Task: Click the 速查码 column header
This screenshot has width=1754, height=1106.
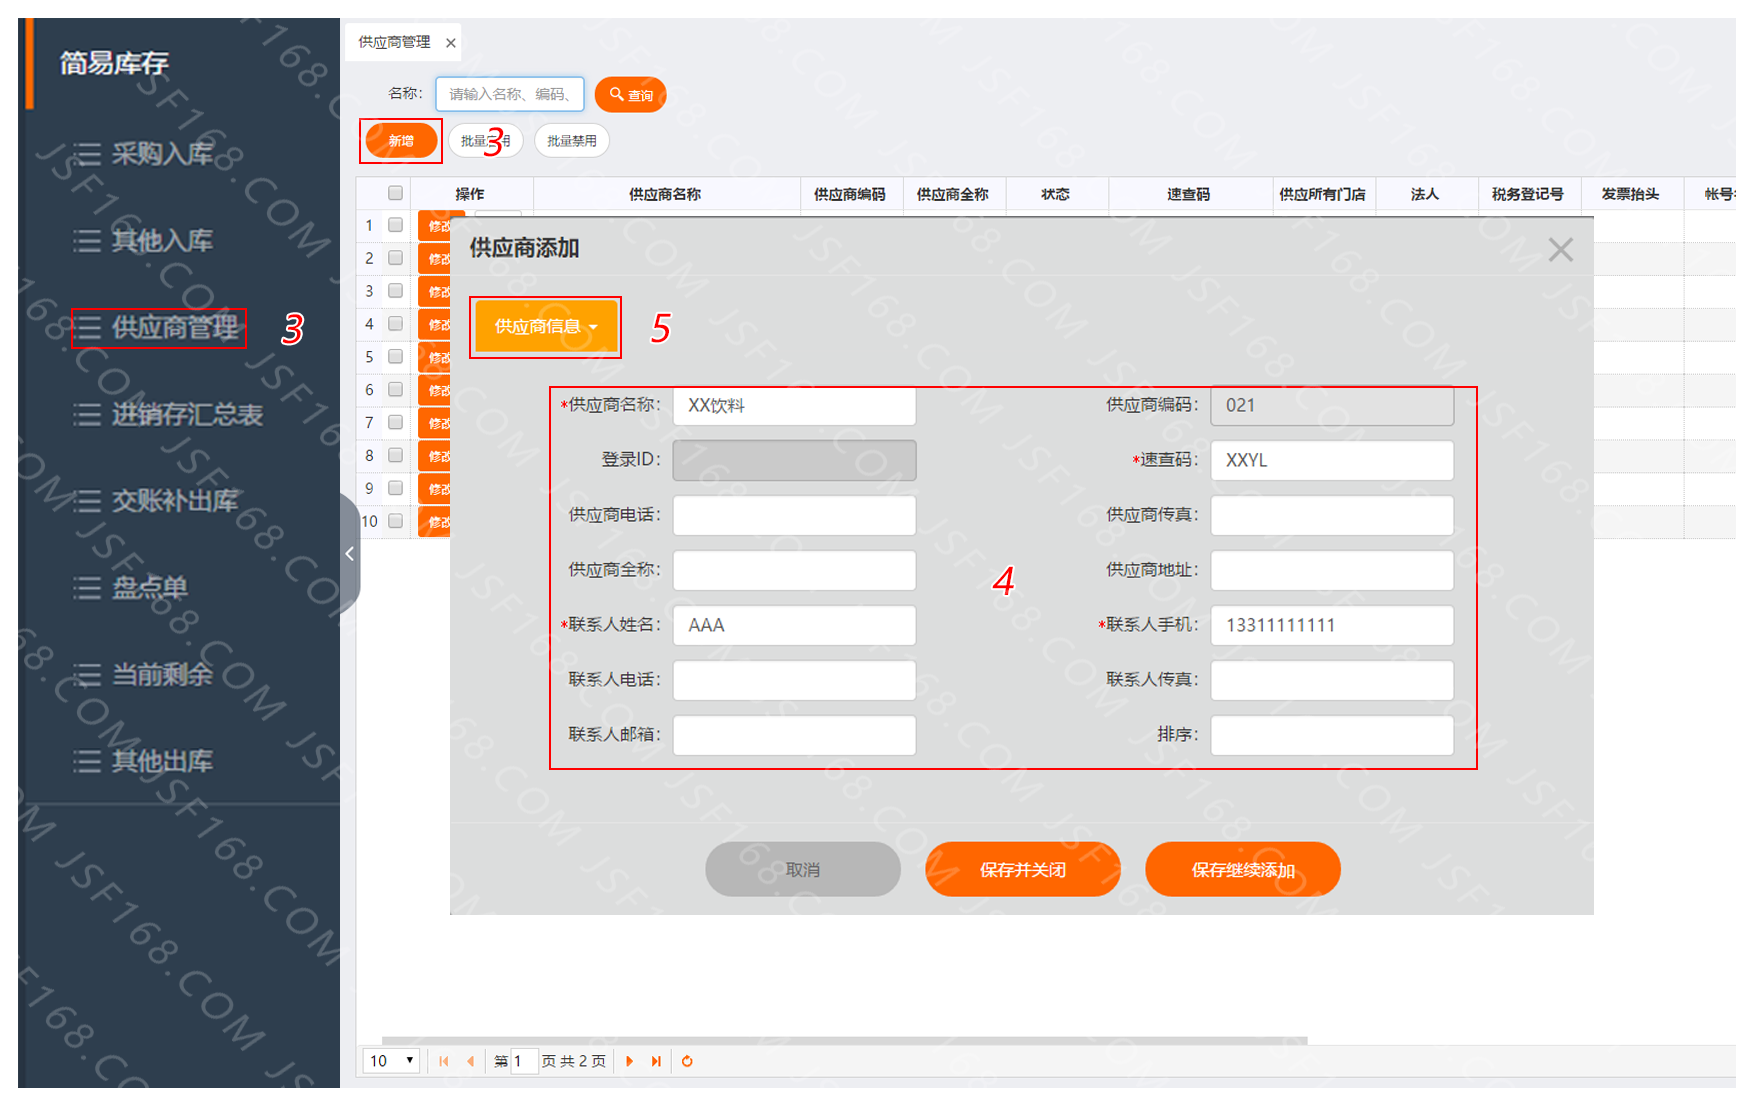Action: click(x=1189, y=194)
